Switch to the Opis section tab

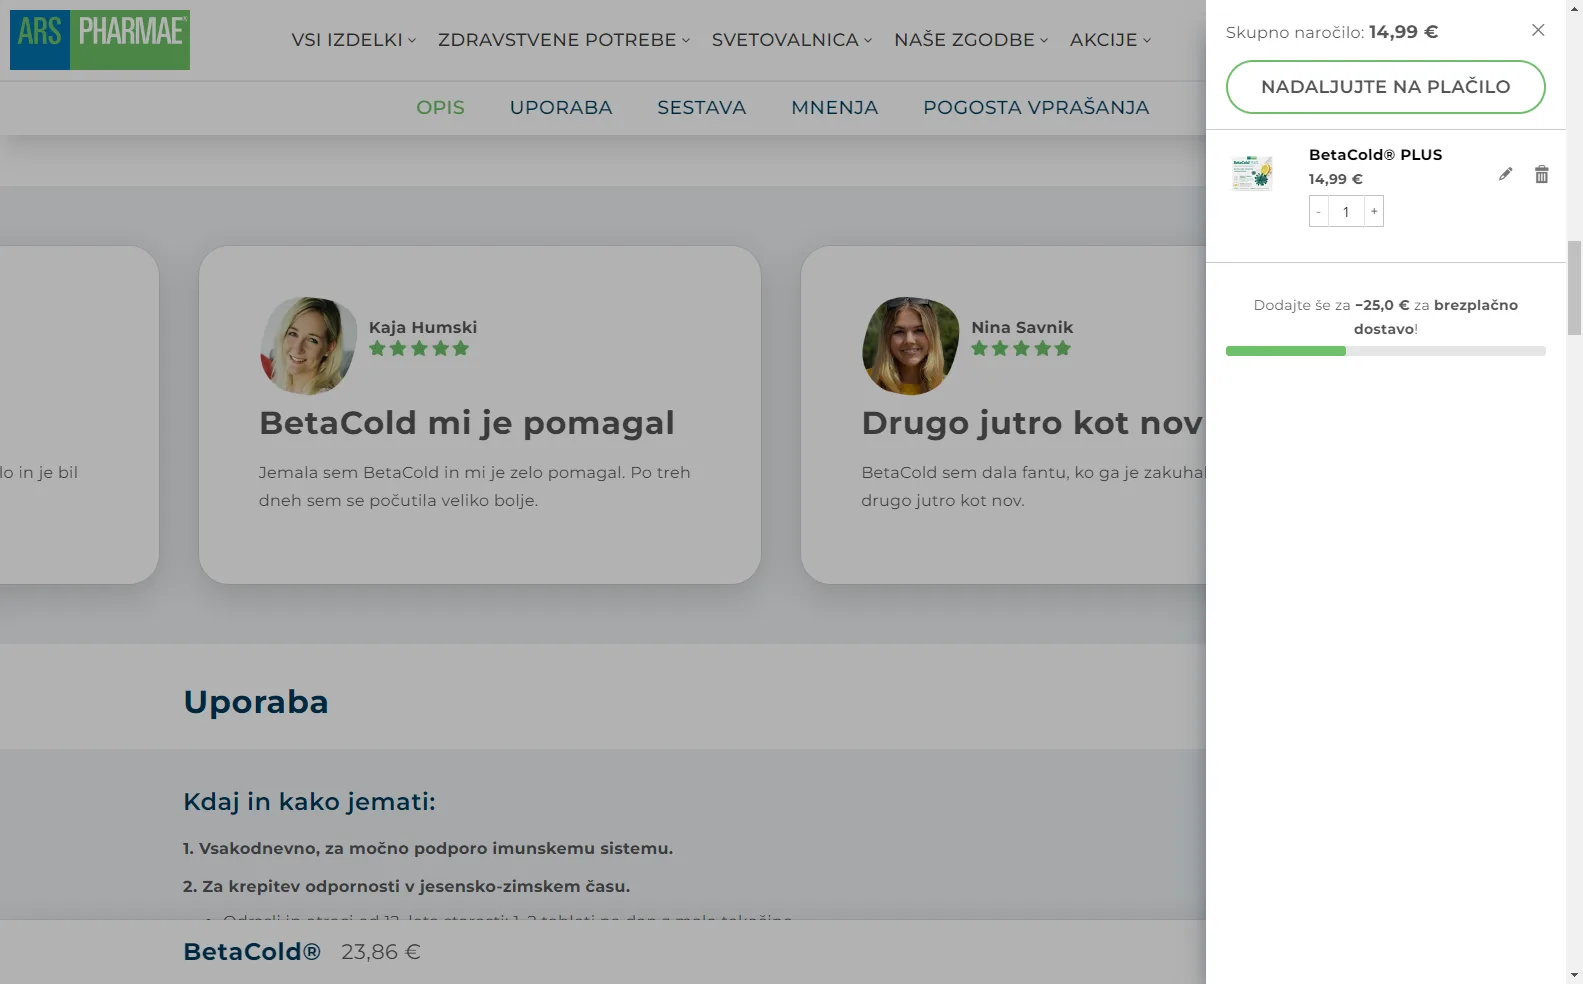(441, 108)
